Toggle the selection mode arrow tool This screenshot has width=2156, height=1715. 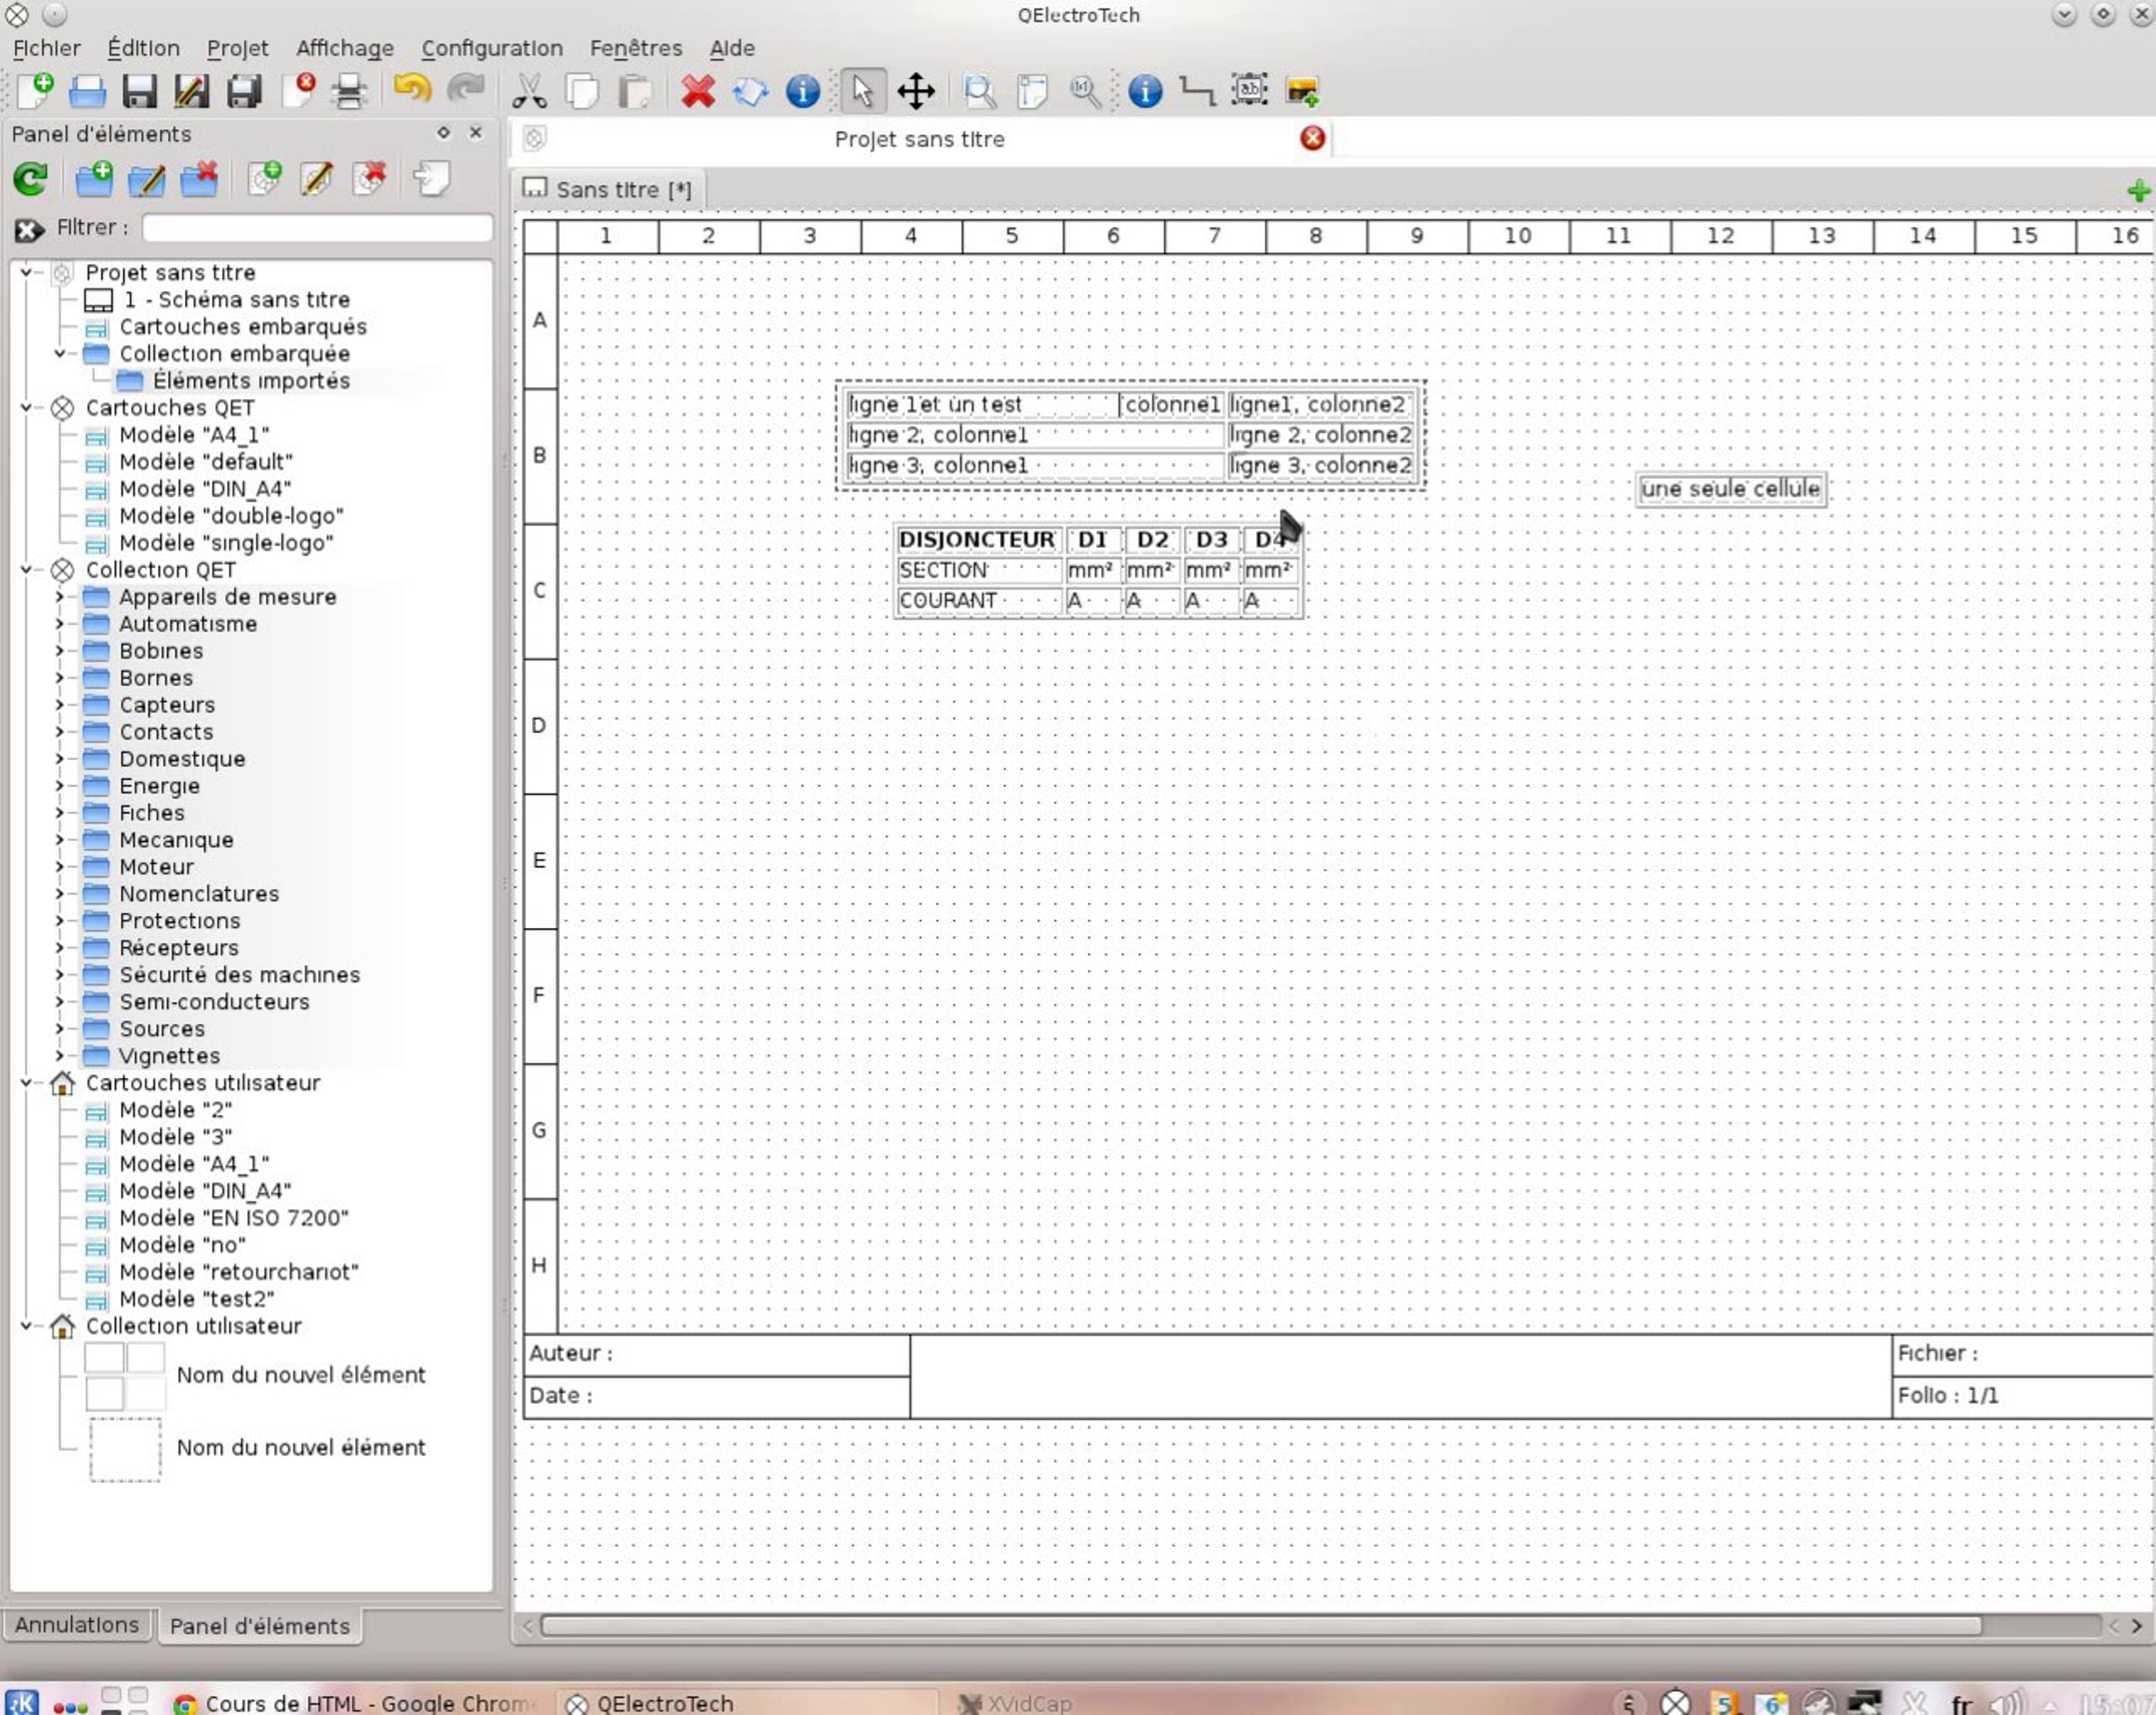pyautogui.click(x=862, y=91)
